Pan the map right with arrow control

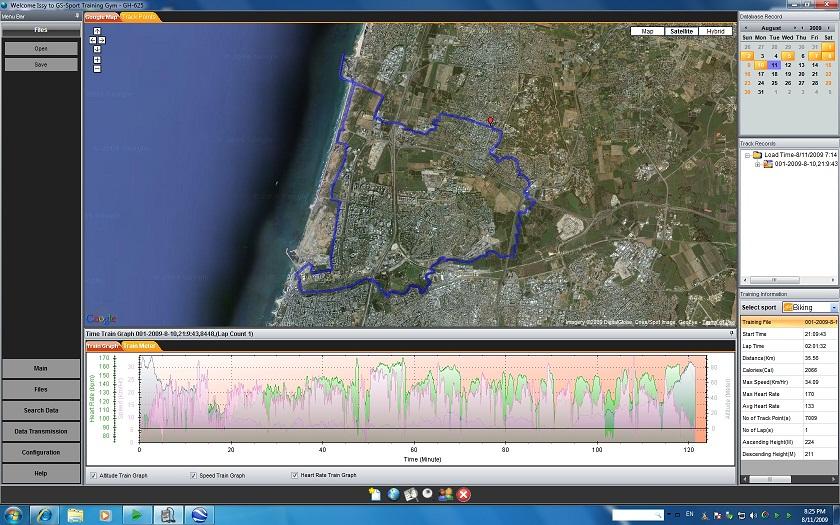(102, 40)
